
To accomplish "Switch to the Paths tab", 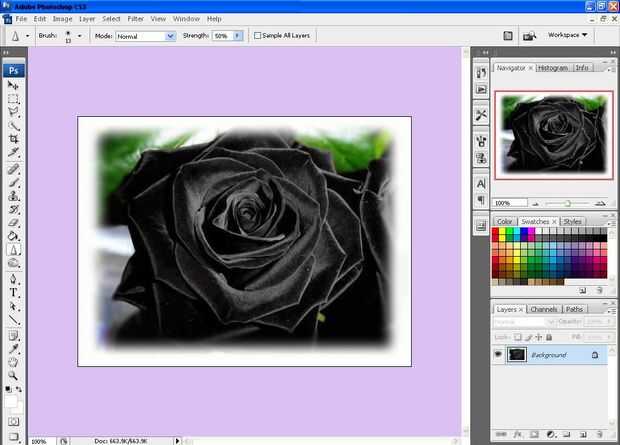I will click(574, 309).
